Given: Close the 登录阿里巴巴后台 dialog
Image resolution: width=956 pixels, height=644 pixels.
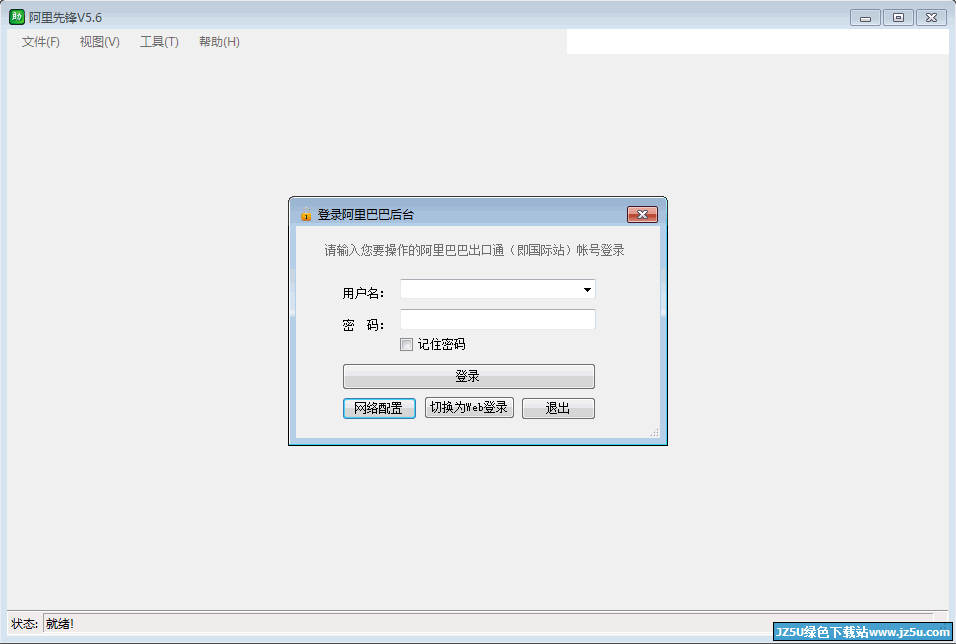Looking at the screenshot, I should point(642,214).
